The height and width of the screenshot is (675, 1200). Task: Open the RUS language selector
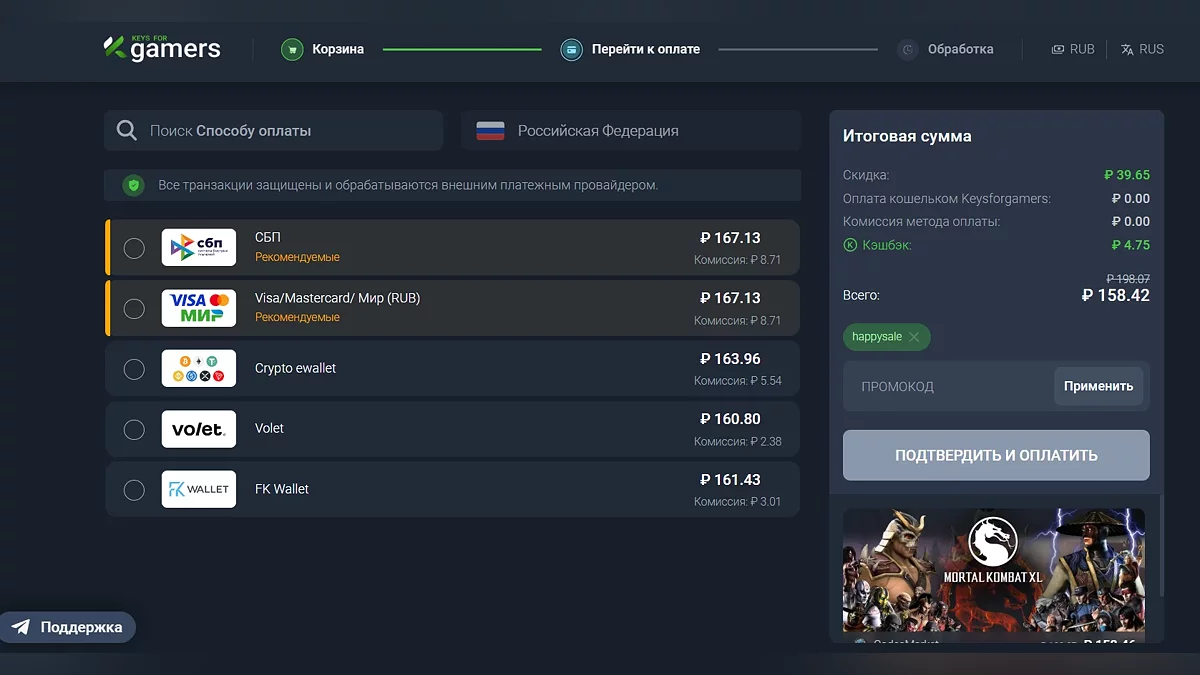click(x=1142, y=49)
